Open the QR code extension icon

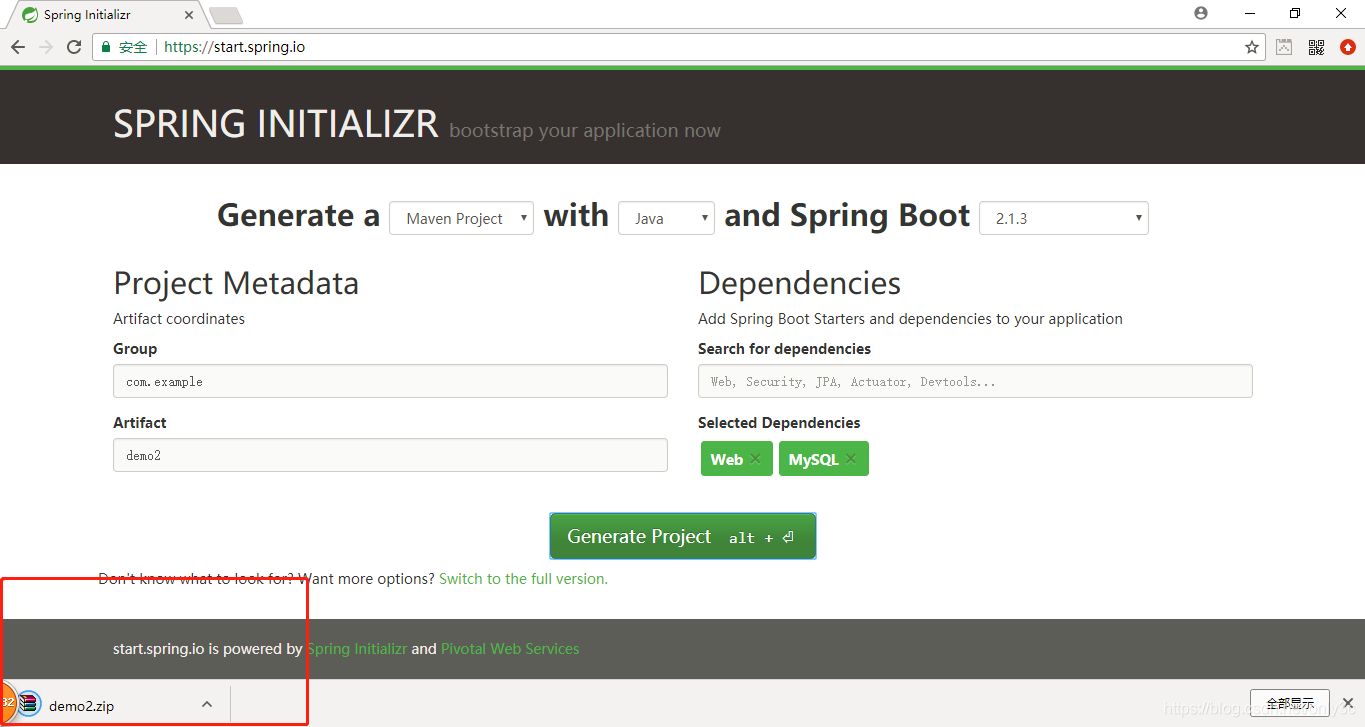coord(1316,47)
